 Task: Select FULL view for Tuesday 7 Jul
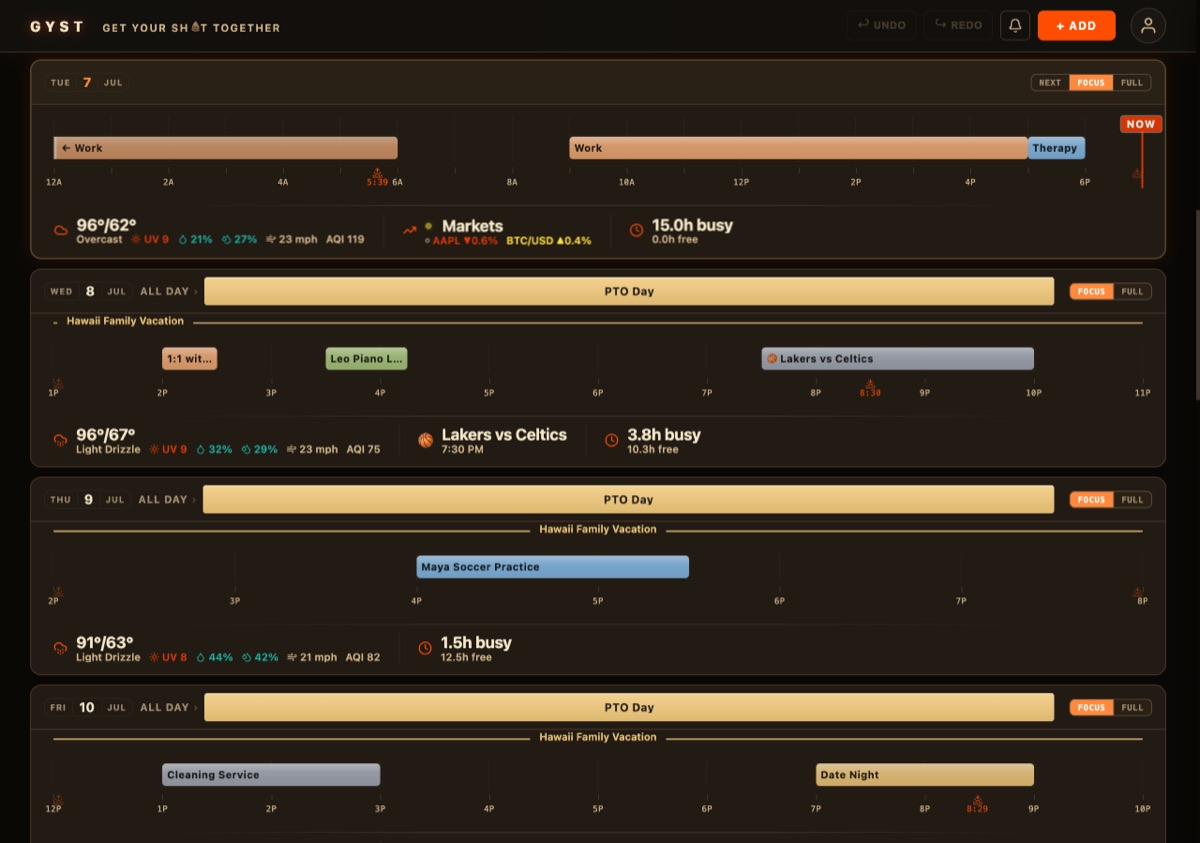(x=1131, y=83)
